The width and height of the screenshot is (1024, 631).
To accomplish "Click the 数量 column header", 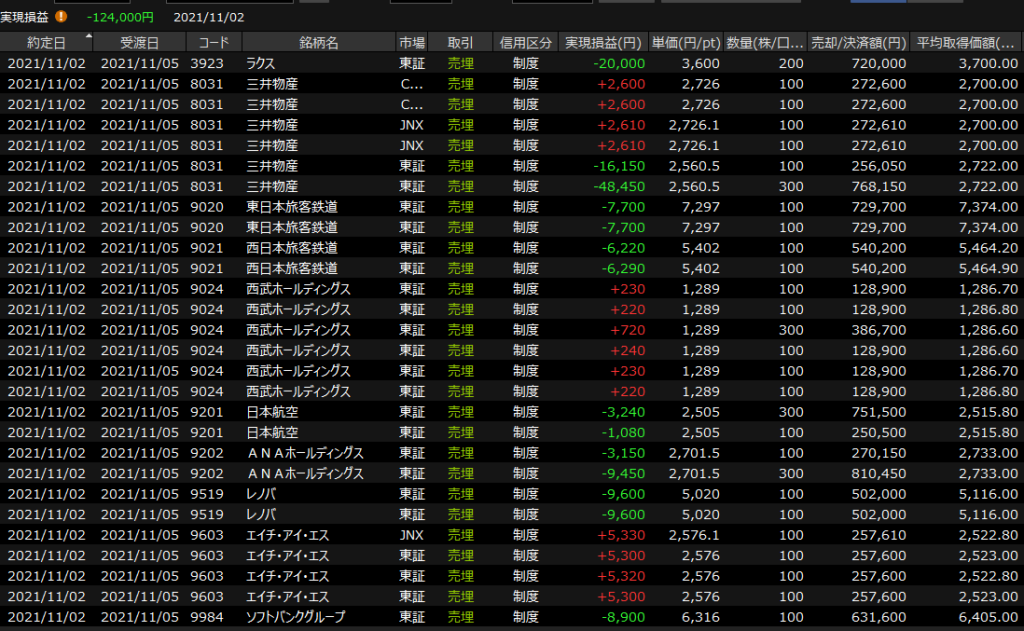I will [x=765, y=43].
